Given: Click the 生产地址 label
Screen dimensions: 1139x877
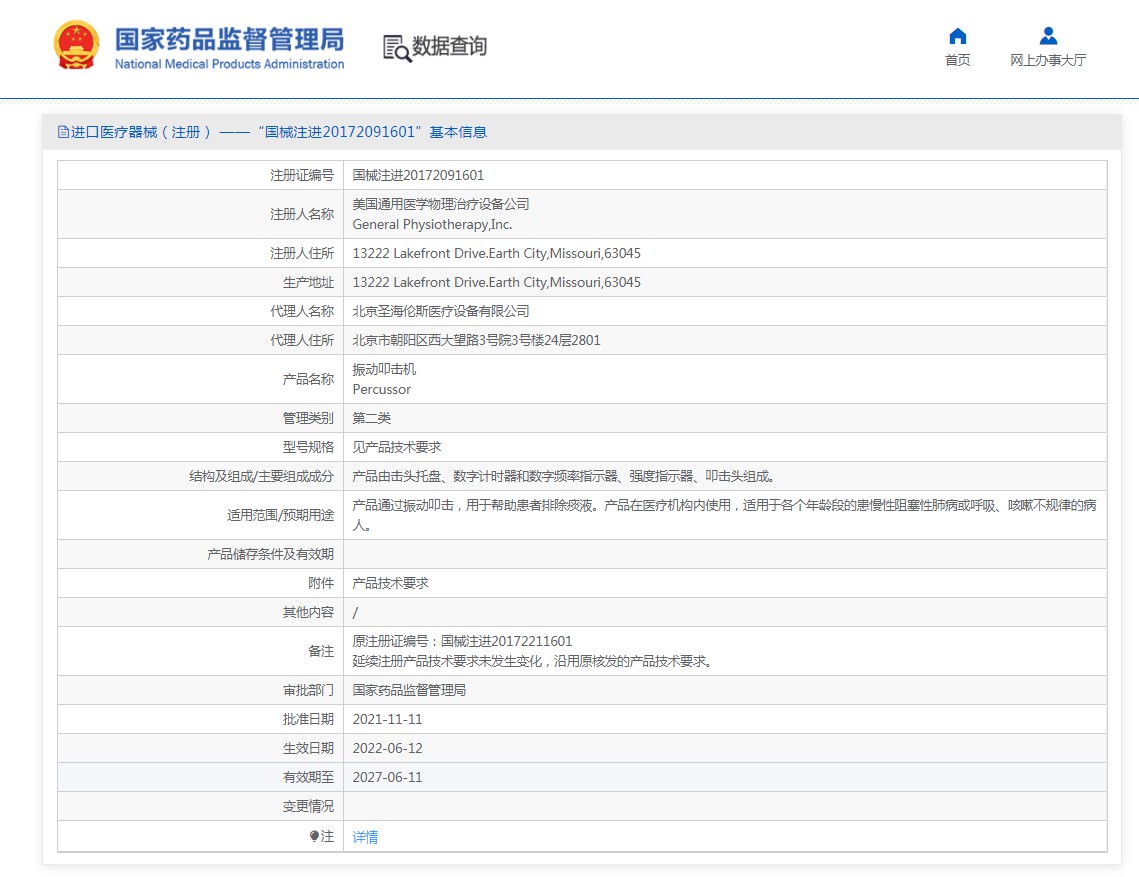Looking at the screenshot, I should (x=308, y=283).
